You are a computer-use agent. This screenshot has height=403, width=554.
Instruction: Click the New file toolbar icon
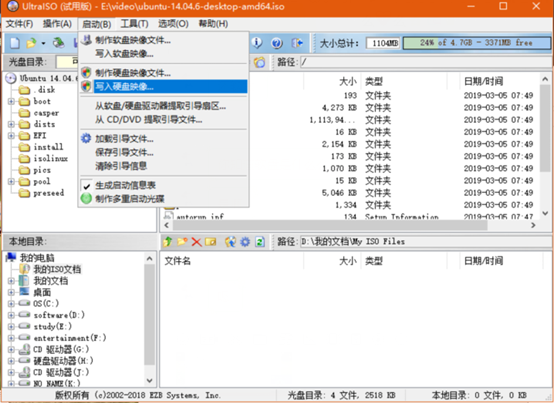click(x=14, y=43)
